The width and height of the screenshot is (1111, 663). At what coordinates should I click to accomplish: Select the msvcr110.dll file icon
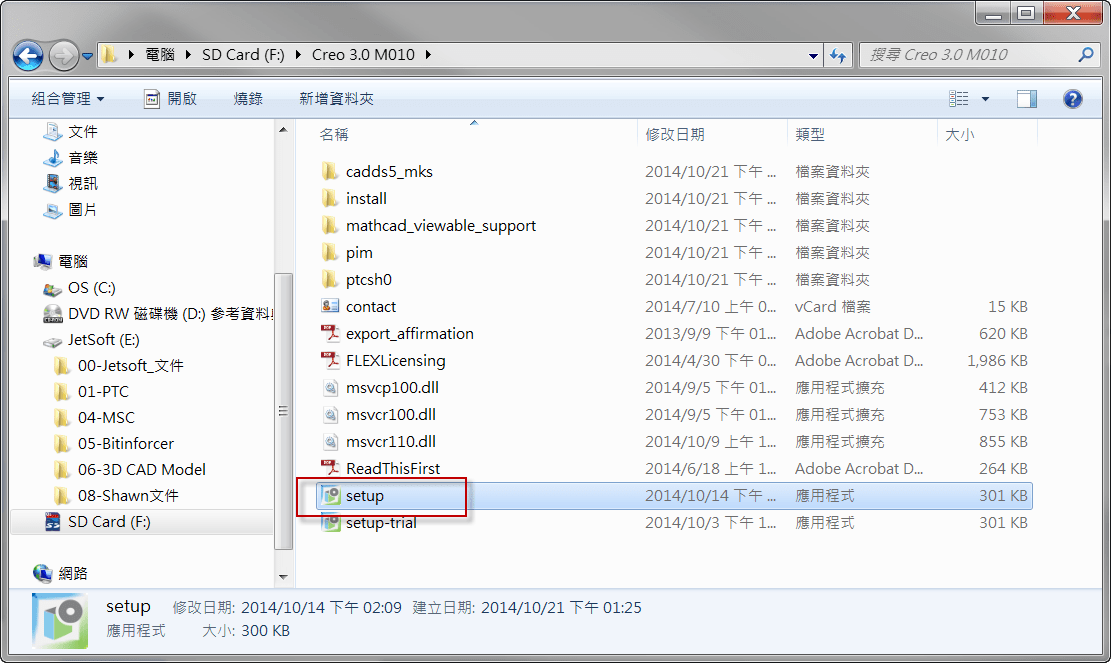click(331, 441)
